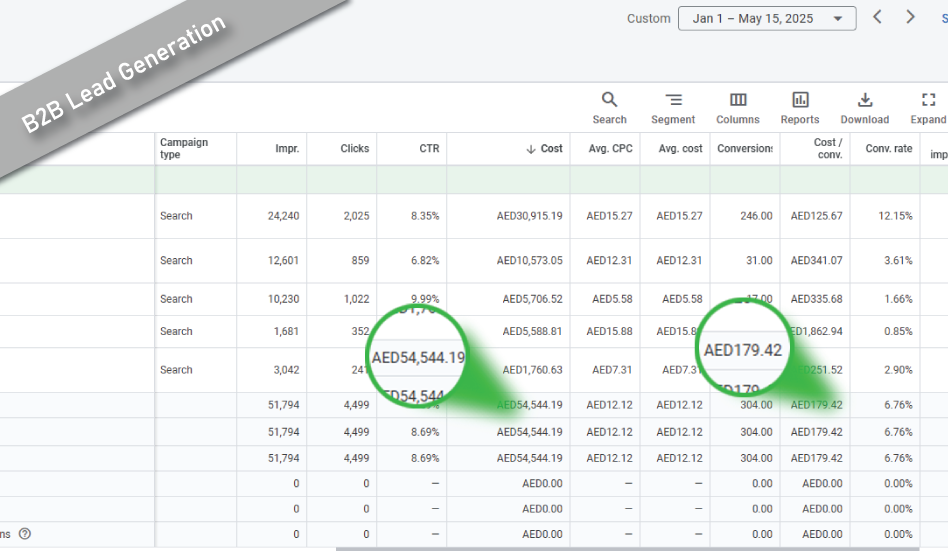Go to next date range arrow
Image resolution: width=948 pixels, height=551 pixels.
pyautogui.click(x=910, y=17)
